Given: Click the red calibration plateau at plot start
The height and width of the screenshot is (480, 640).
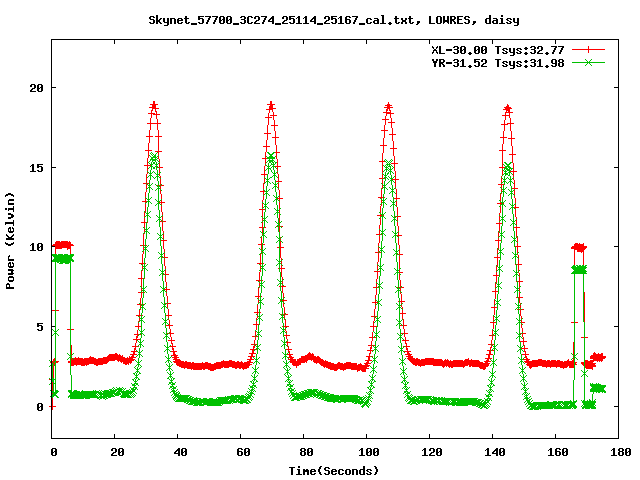Looking at the screenshot, I should click(x=63, y=245).
